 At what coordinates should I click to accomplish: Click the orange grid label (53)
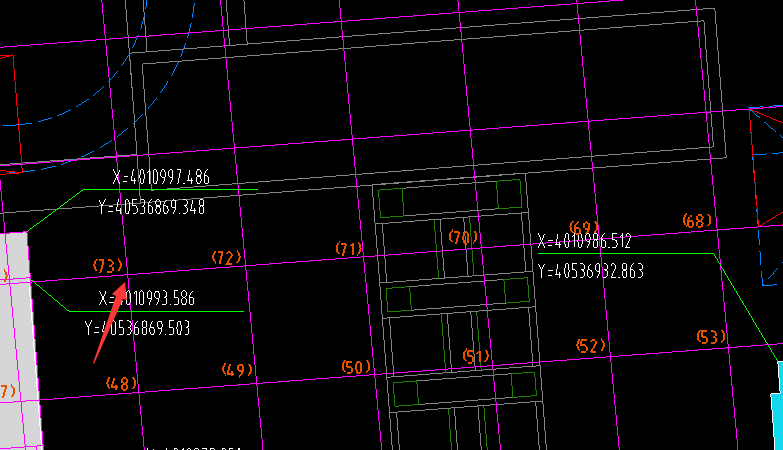click(x=711, y=337)
